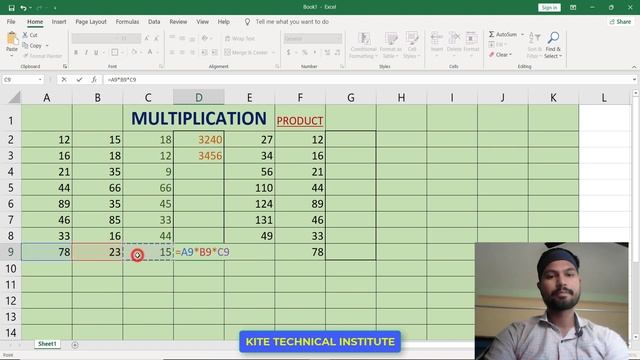Click the AutoSum sigma icon
Viewport: 640px width, 360px height.
491,34
